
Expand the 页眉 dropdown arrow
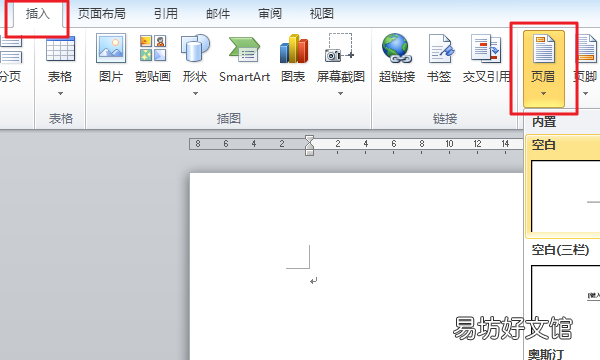tap(543, 93)
